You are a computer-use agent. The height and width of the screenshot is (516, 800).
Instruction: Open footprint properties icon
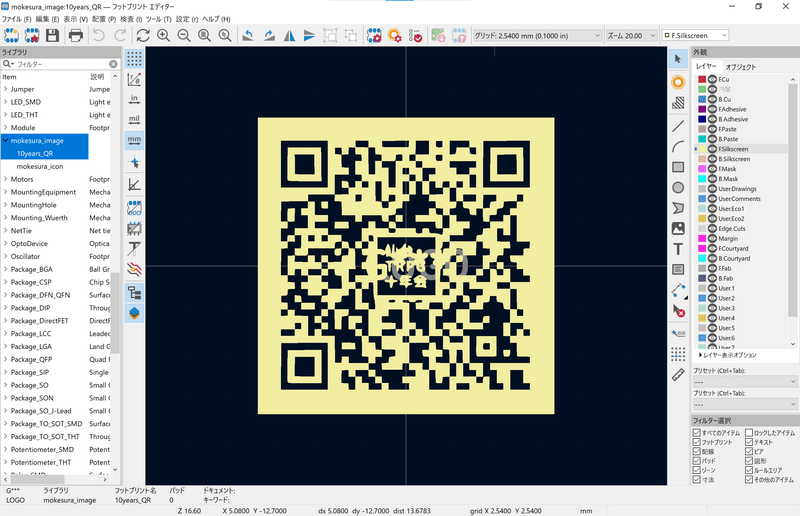[x=374, y=36]
